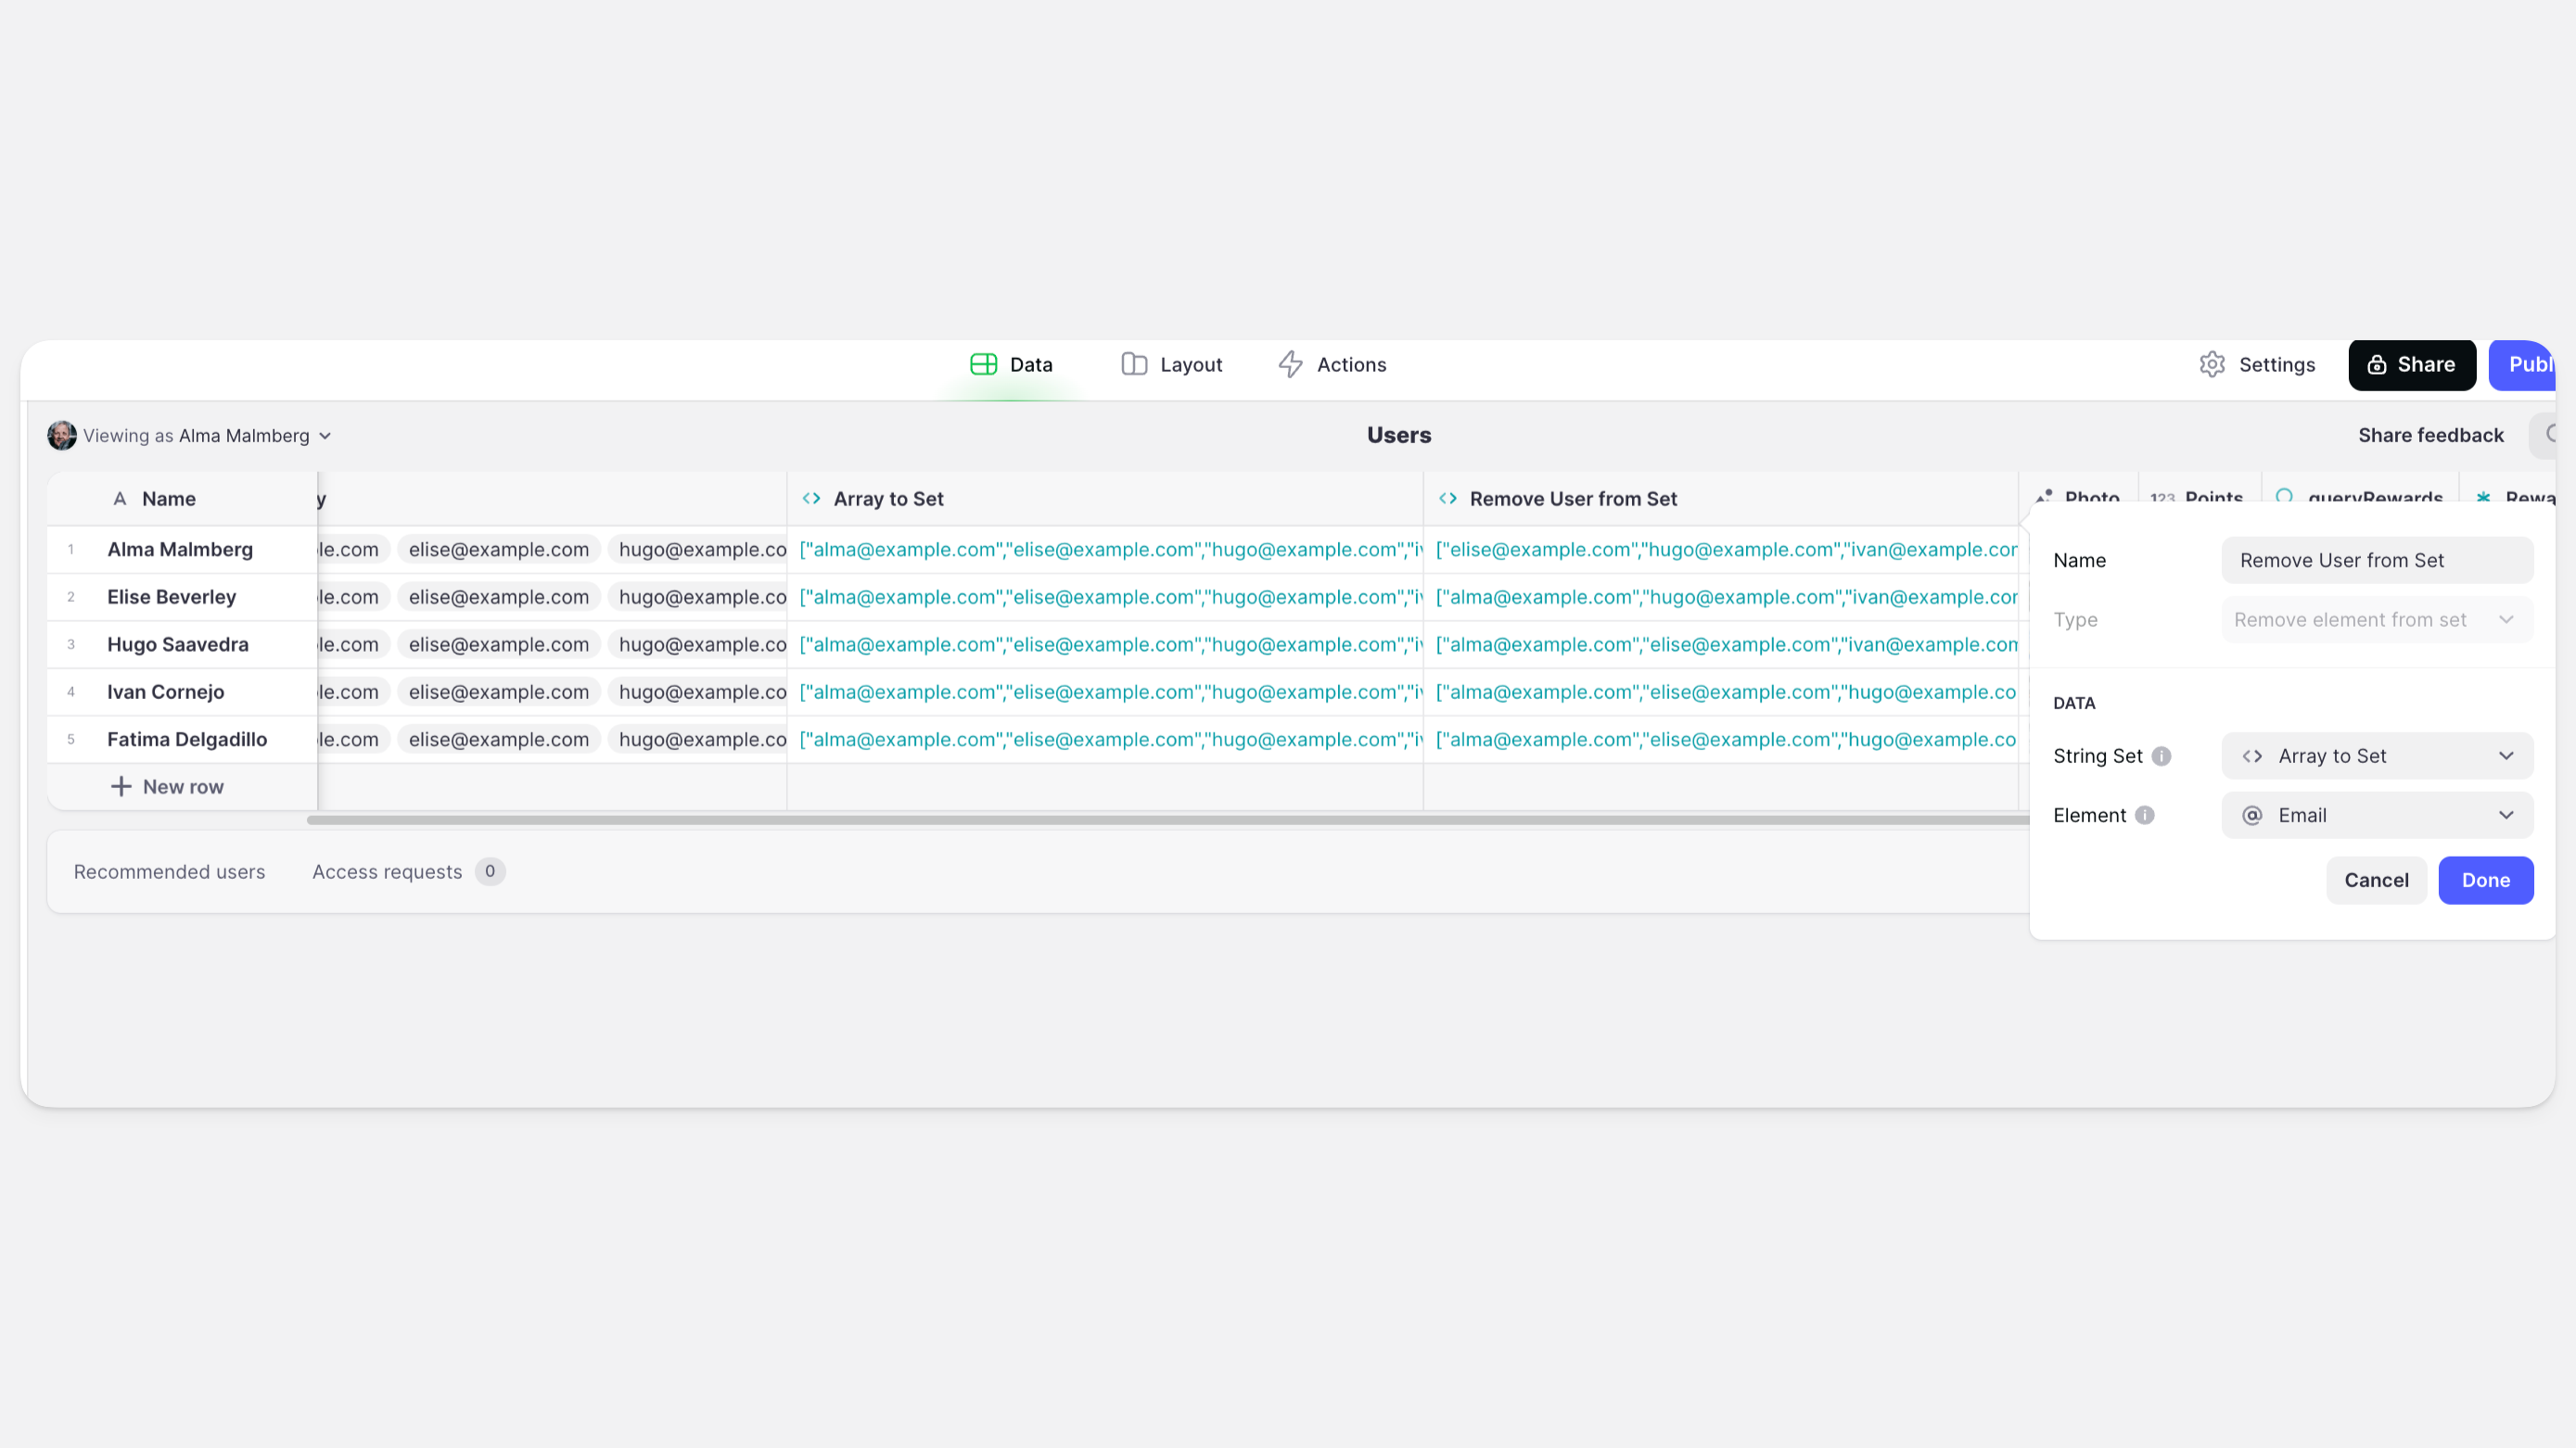Click the Actions lightning bolt icon

[1290, 364]
